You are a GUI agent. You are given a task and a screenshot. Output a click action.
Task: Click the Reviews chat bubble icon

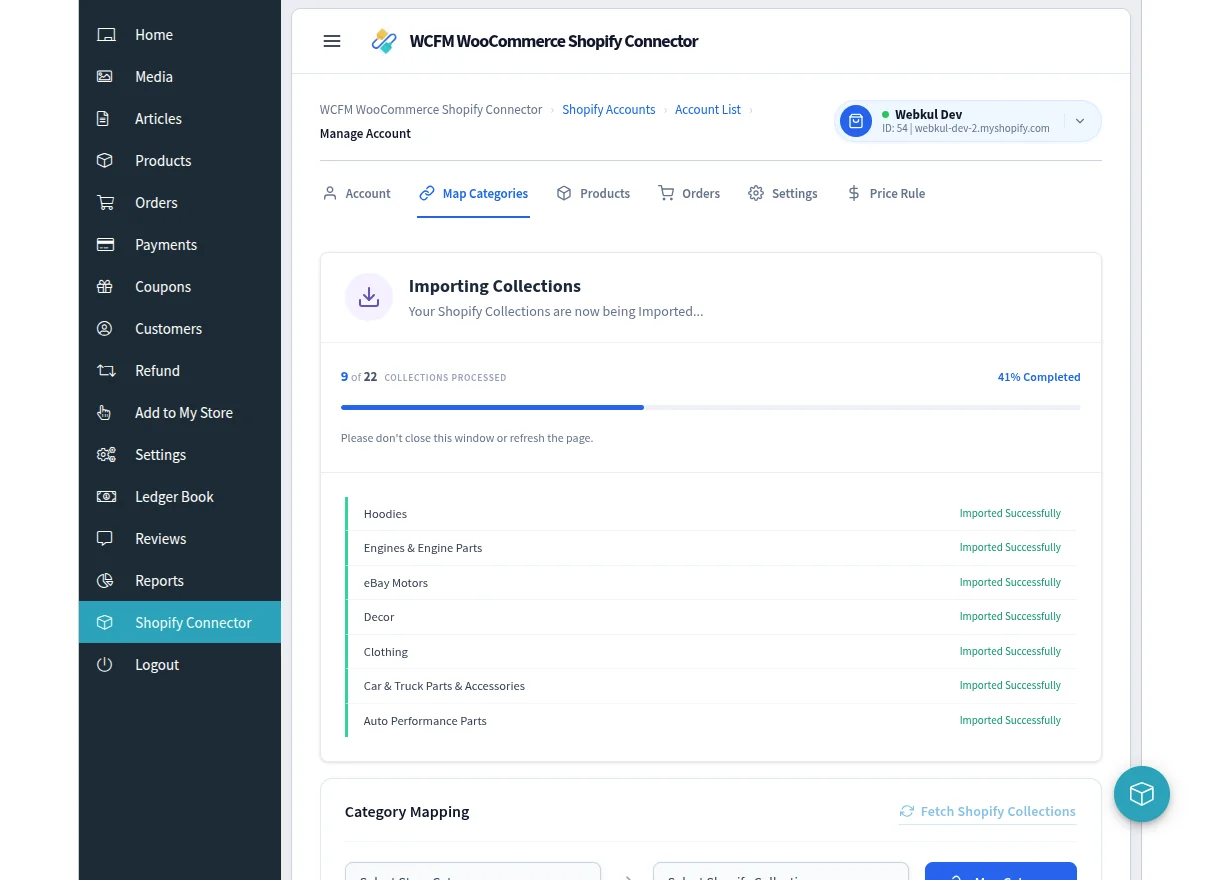click(x=105, y=539)
